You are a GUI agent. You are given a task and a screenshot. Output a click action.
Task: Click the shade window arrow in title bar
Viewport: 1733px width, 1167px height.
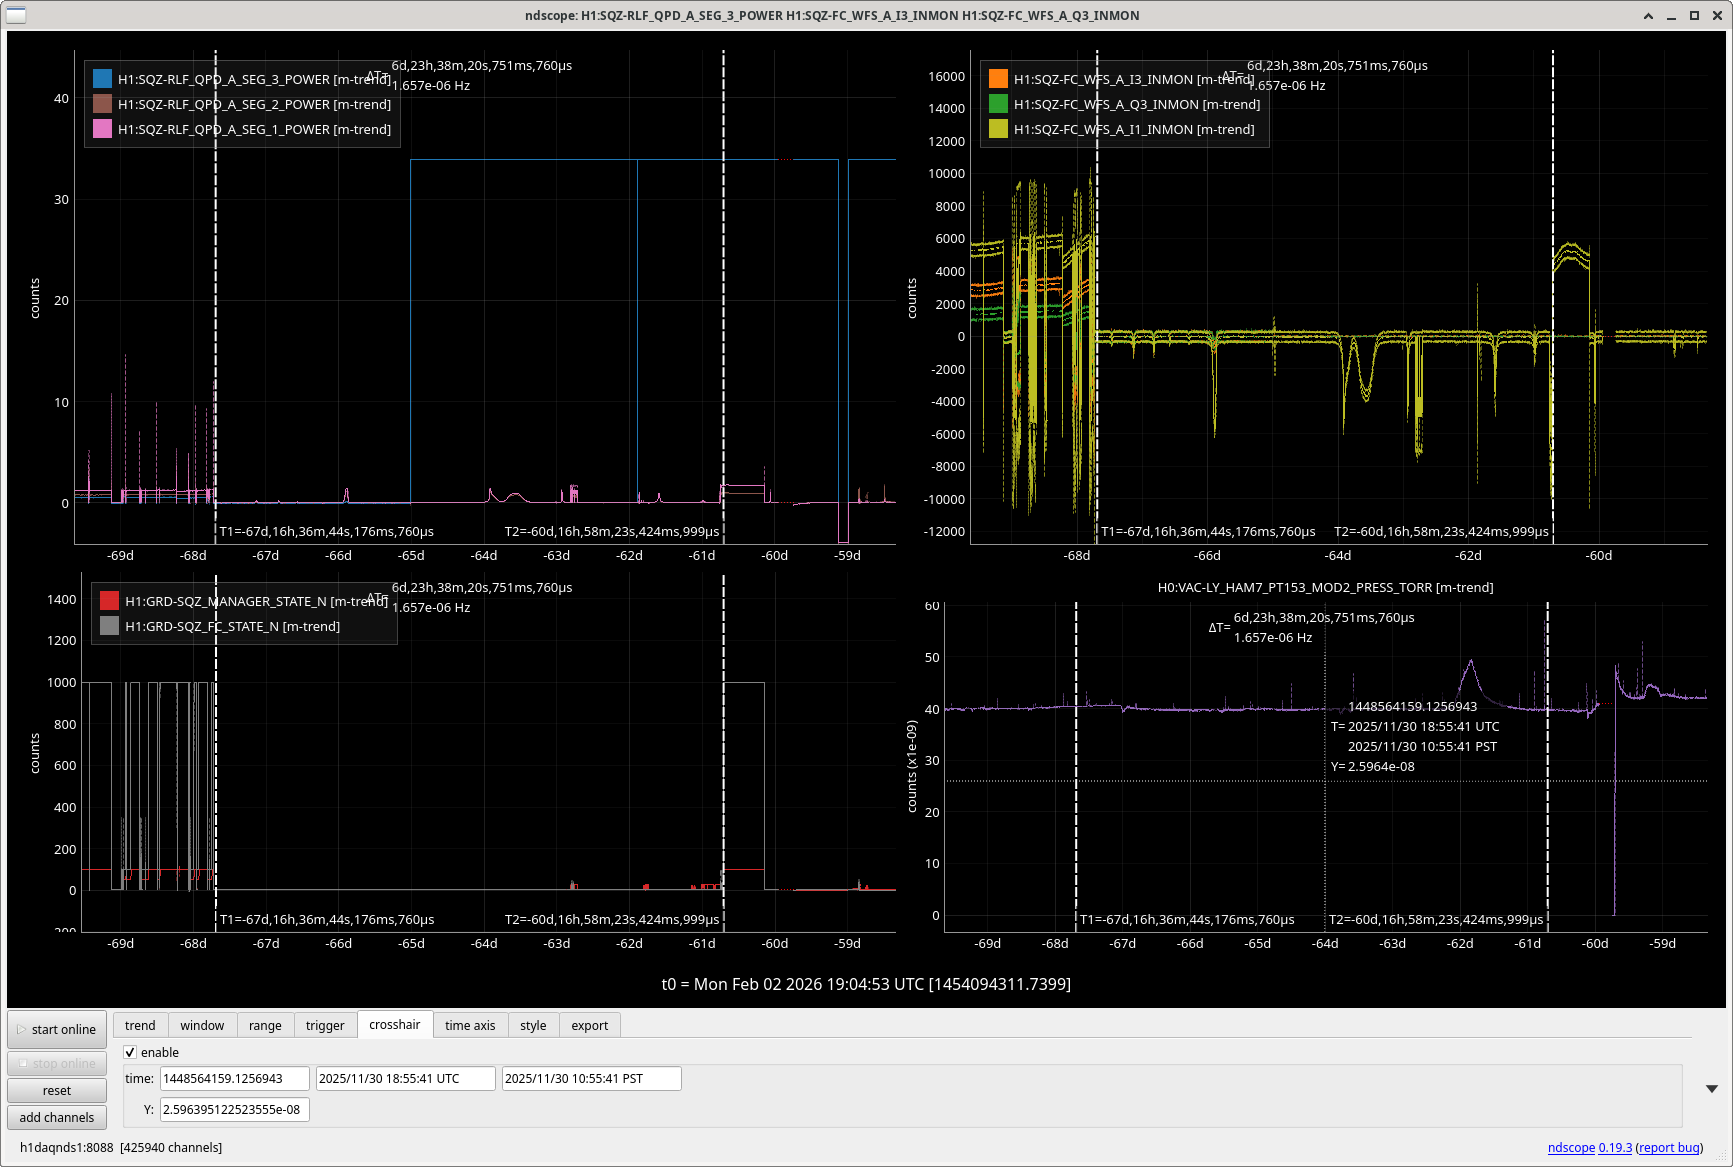tap(1648, 16)
